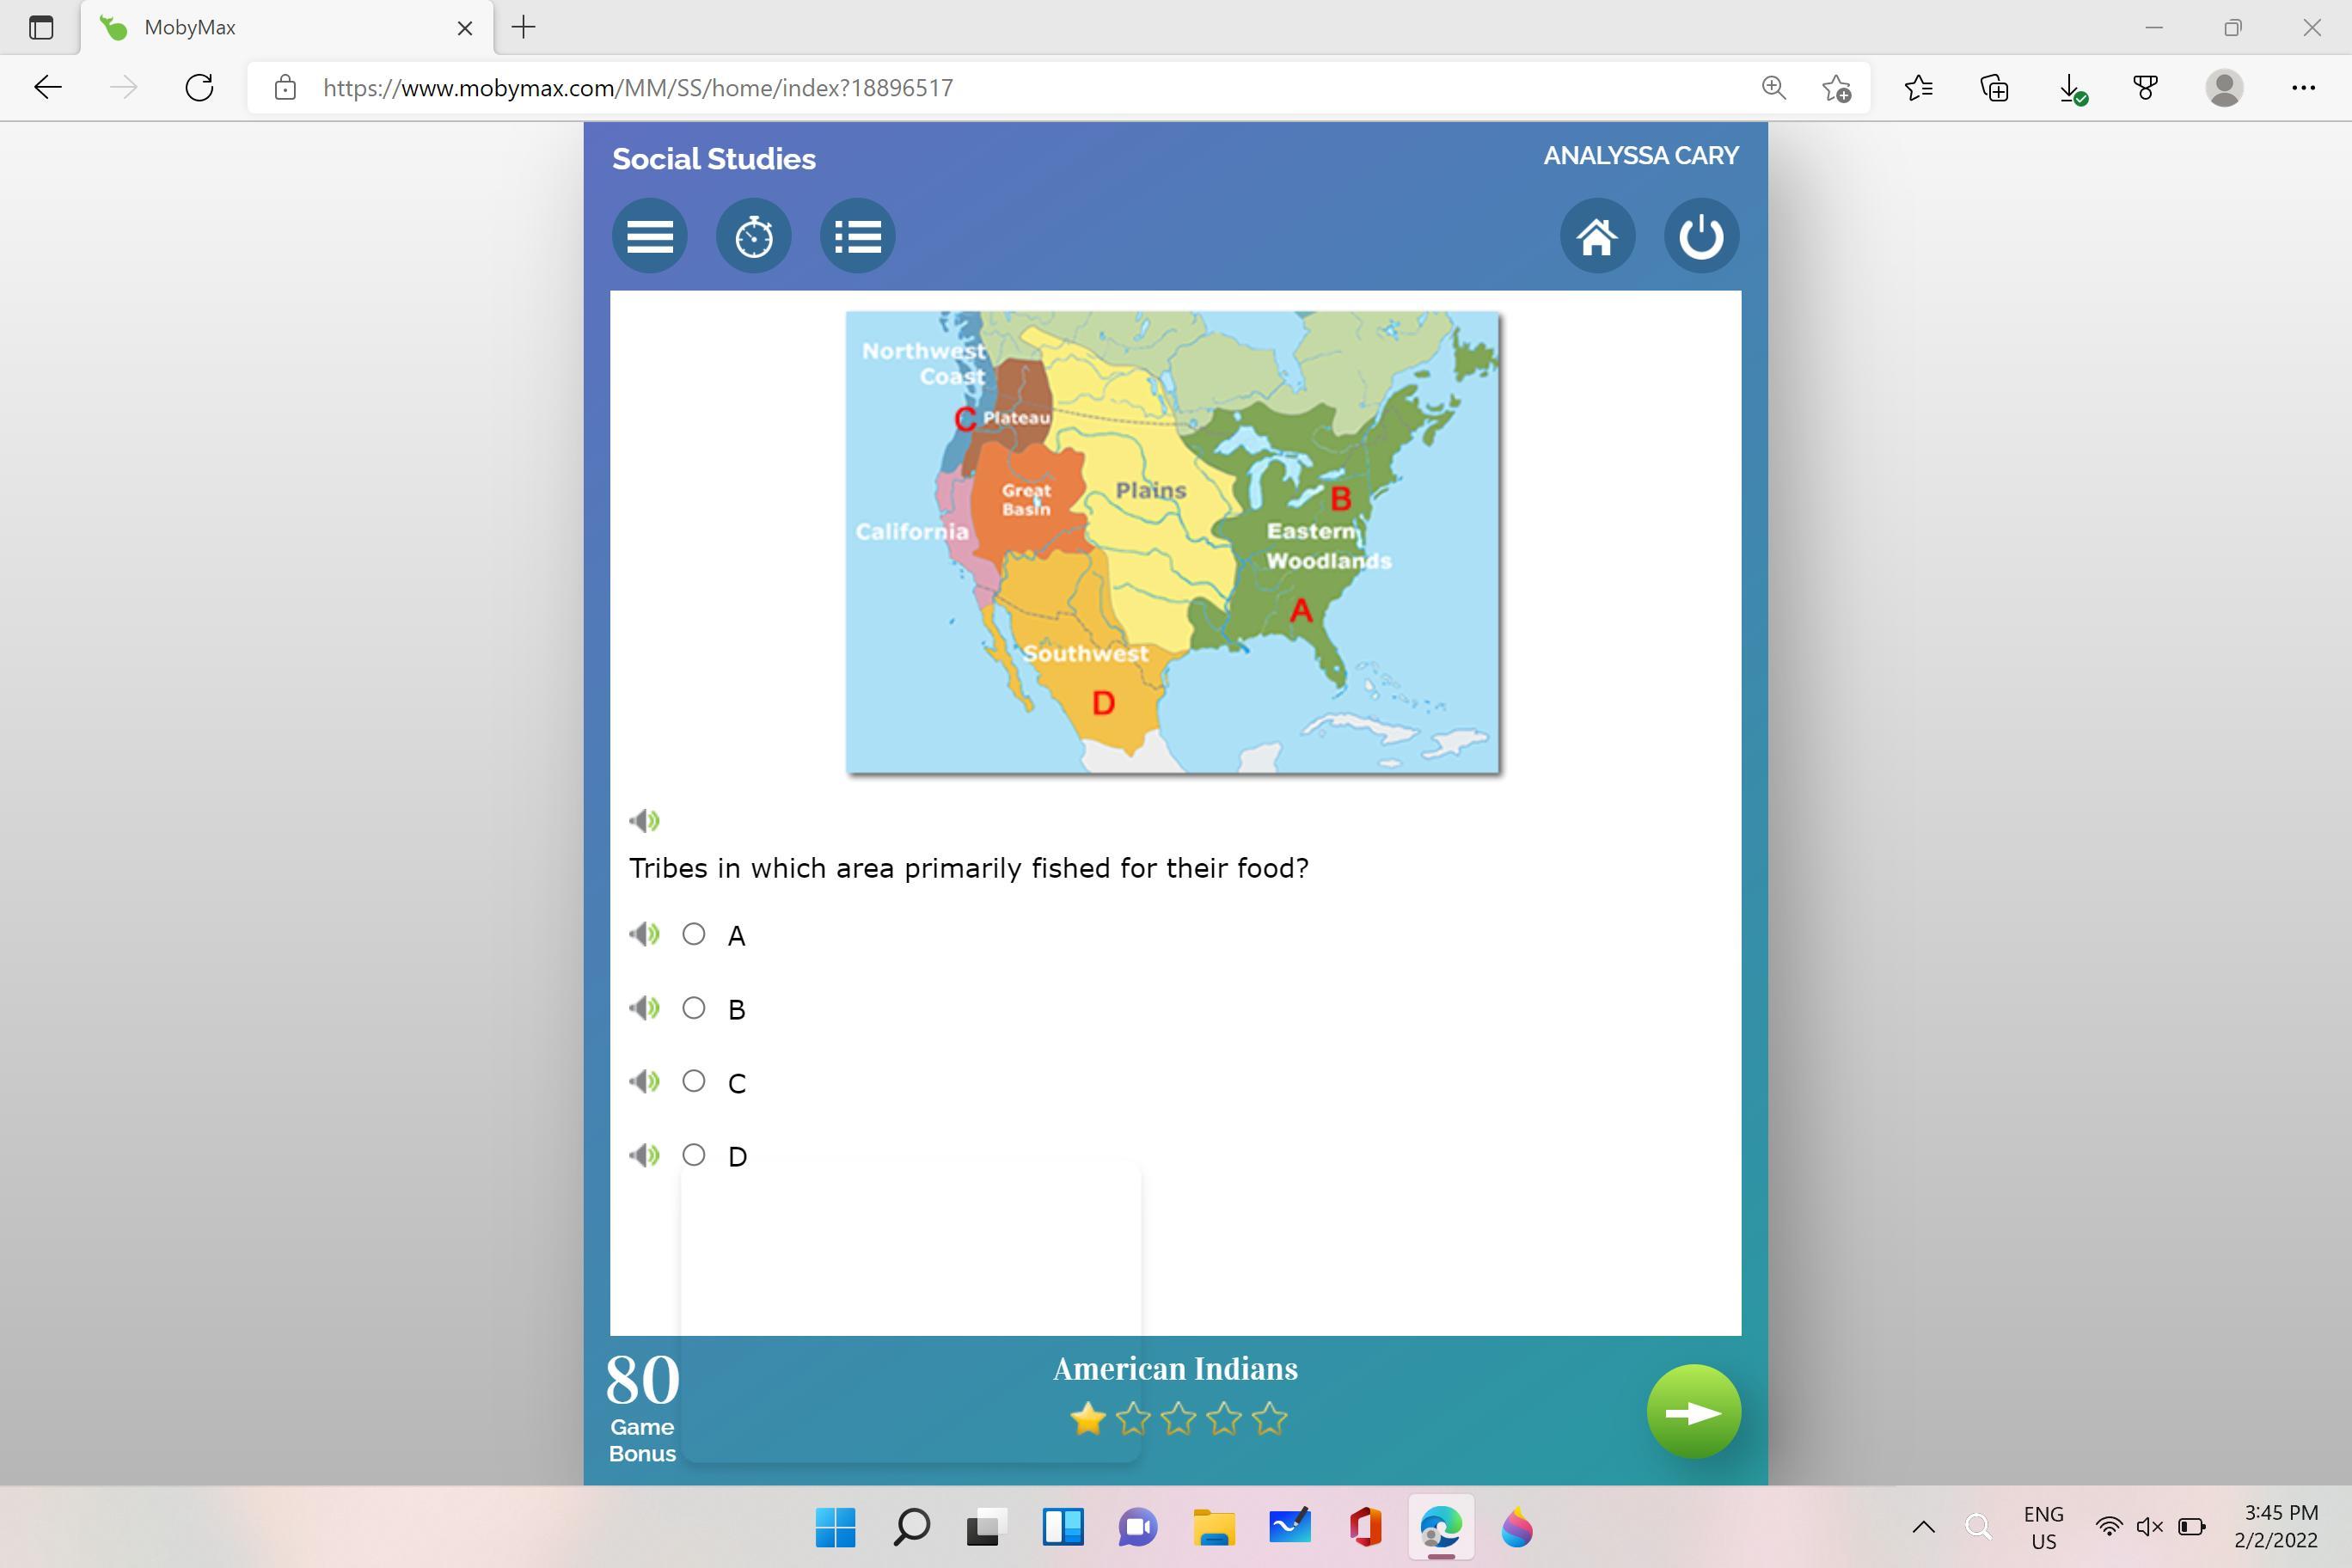Screen dimensions: 2352x1568
Task: Open browser Settings and more menu
Action: coord(2303,88)
